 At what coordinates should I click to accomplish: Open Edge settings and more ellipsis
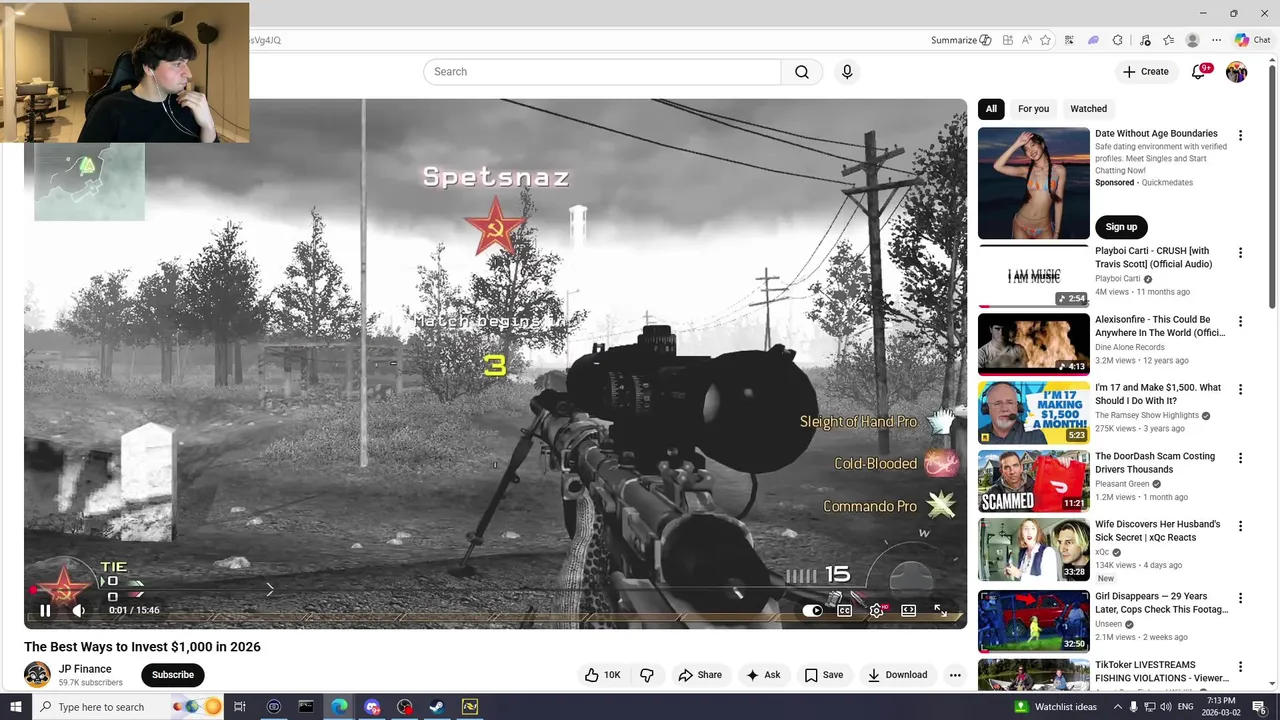1217,40
